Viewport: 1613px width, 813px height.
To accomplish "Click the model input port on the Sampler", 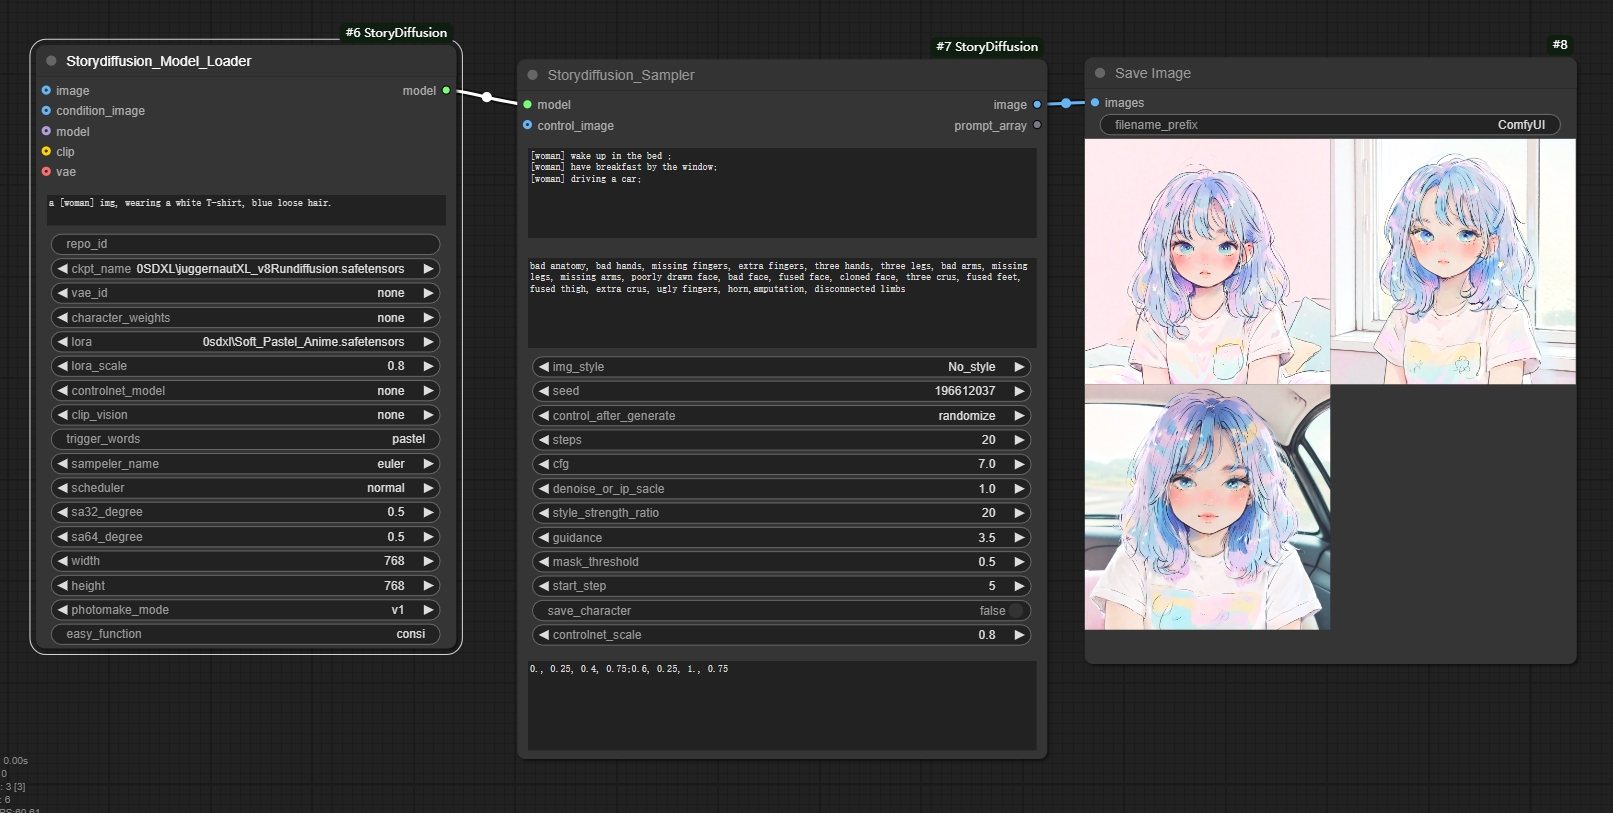I will 527,104.
